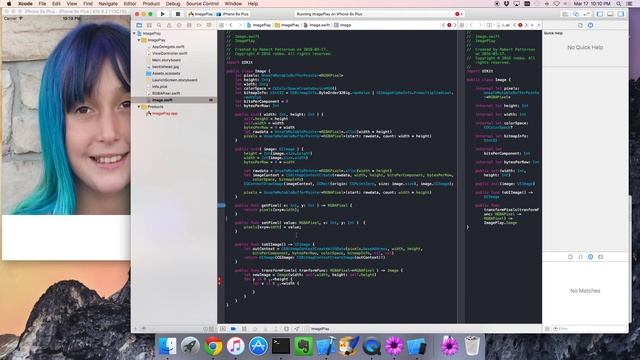The height and width of the screenshot is (360, 640).
Task: Click the red error indicator in activity bar
Action: [x=457, y=14]
